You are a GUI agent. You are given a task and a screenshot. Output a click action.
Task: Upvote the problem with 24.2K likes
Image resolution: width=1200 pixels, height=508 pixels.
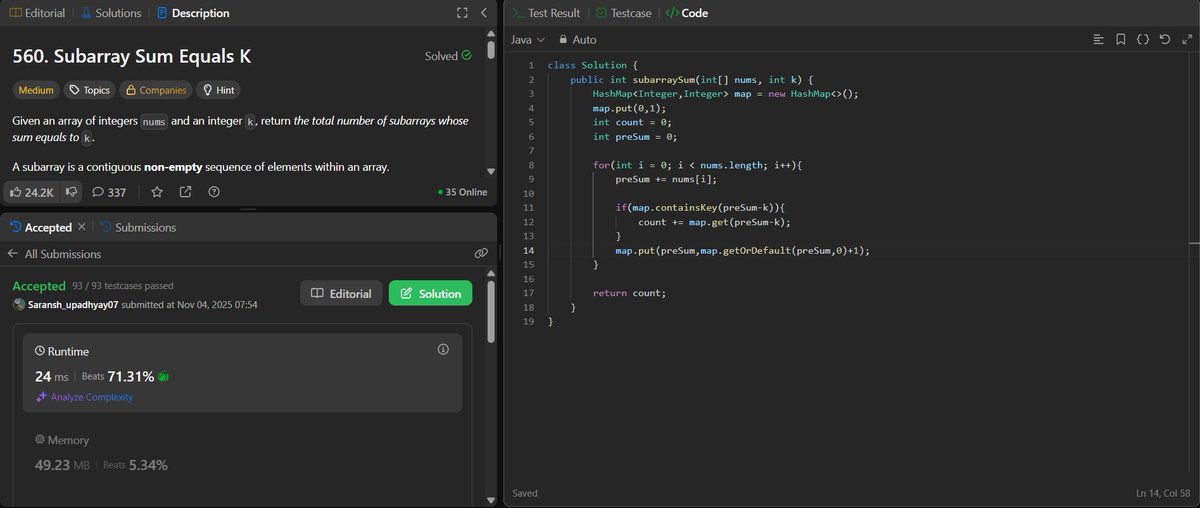(32, 192)
